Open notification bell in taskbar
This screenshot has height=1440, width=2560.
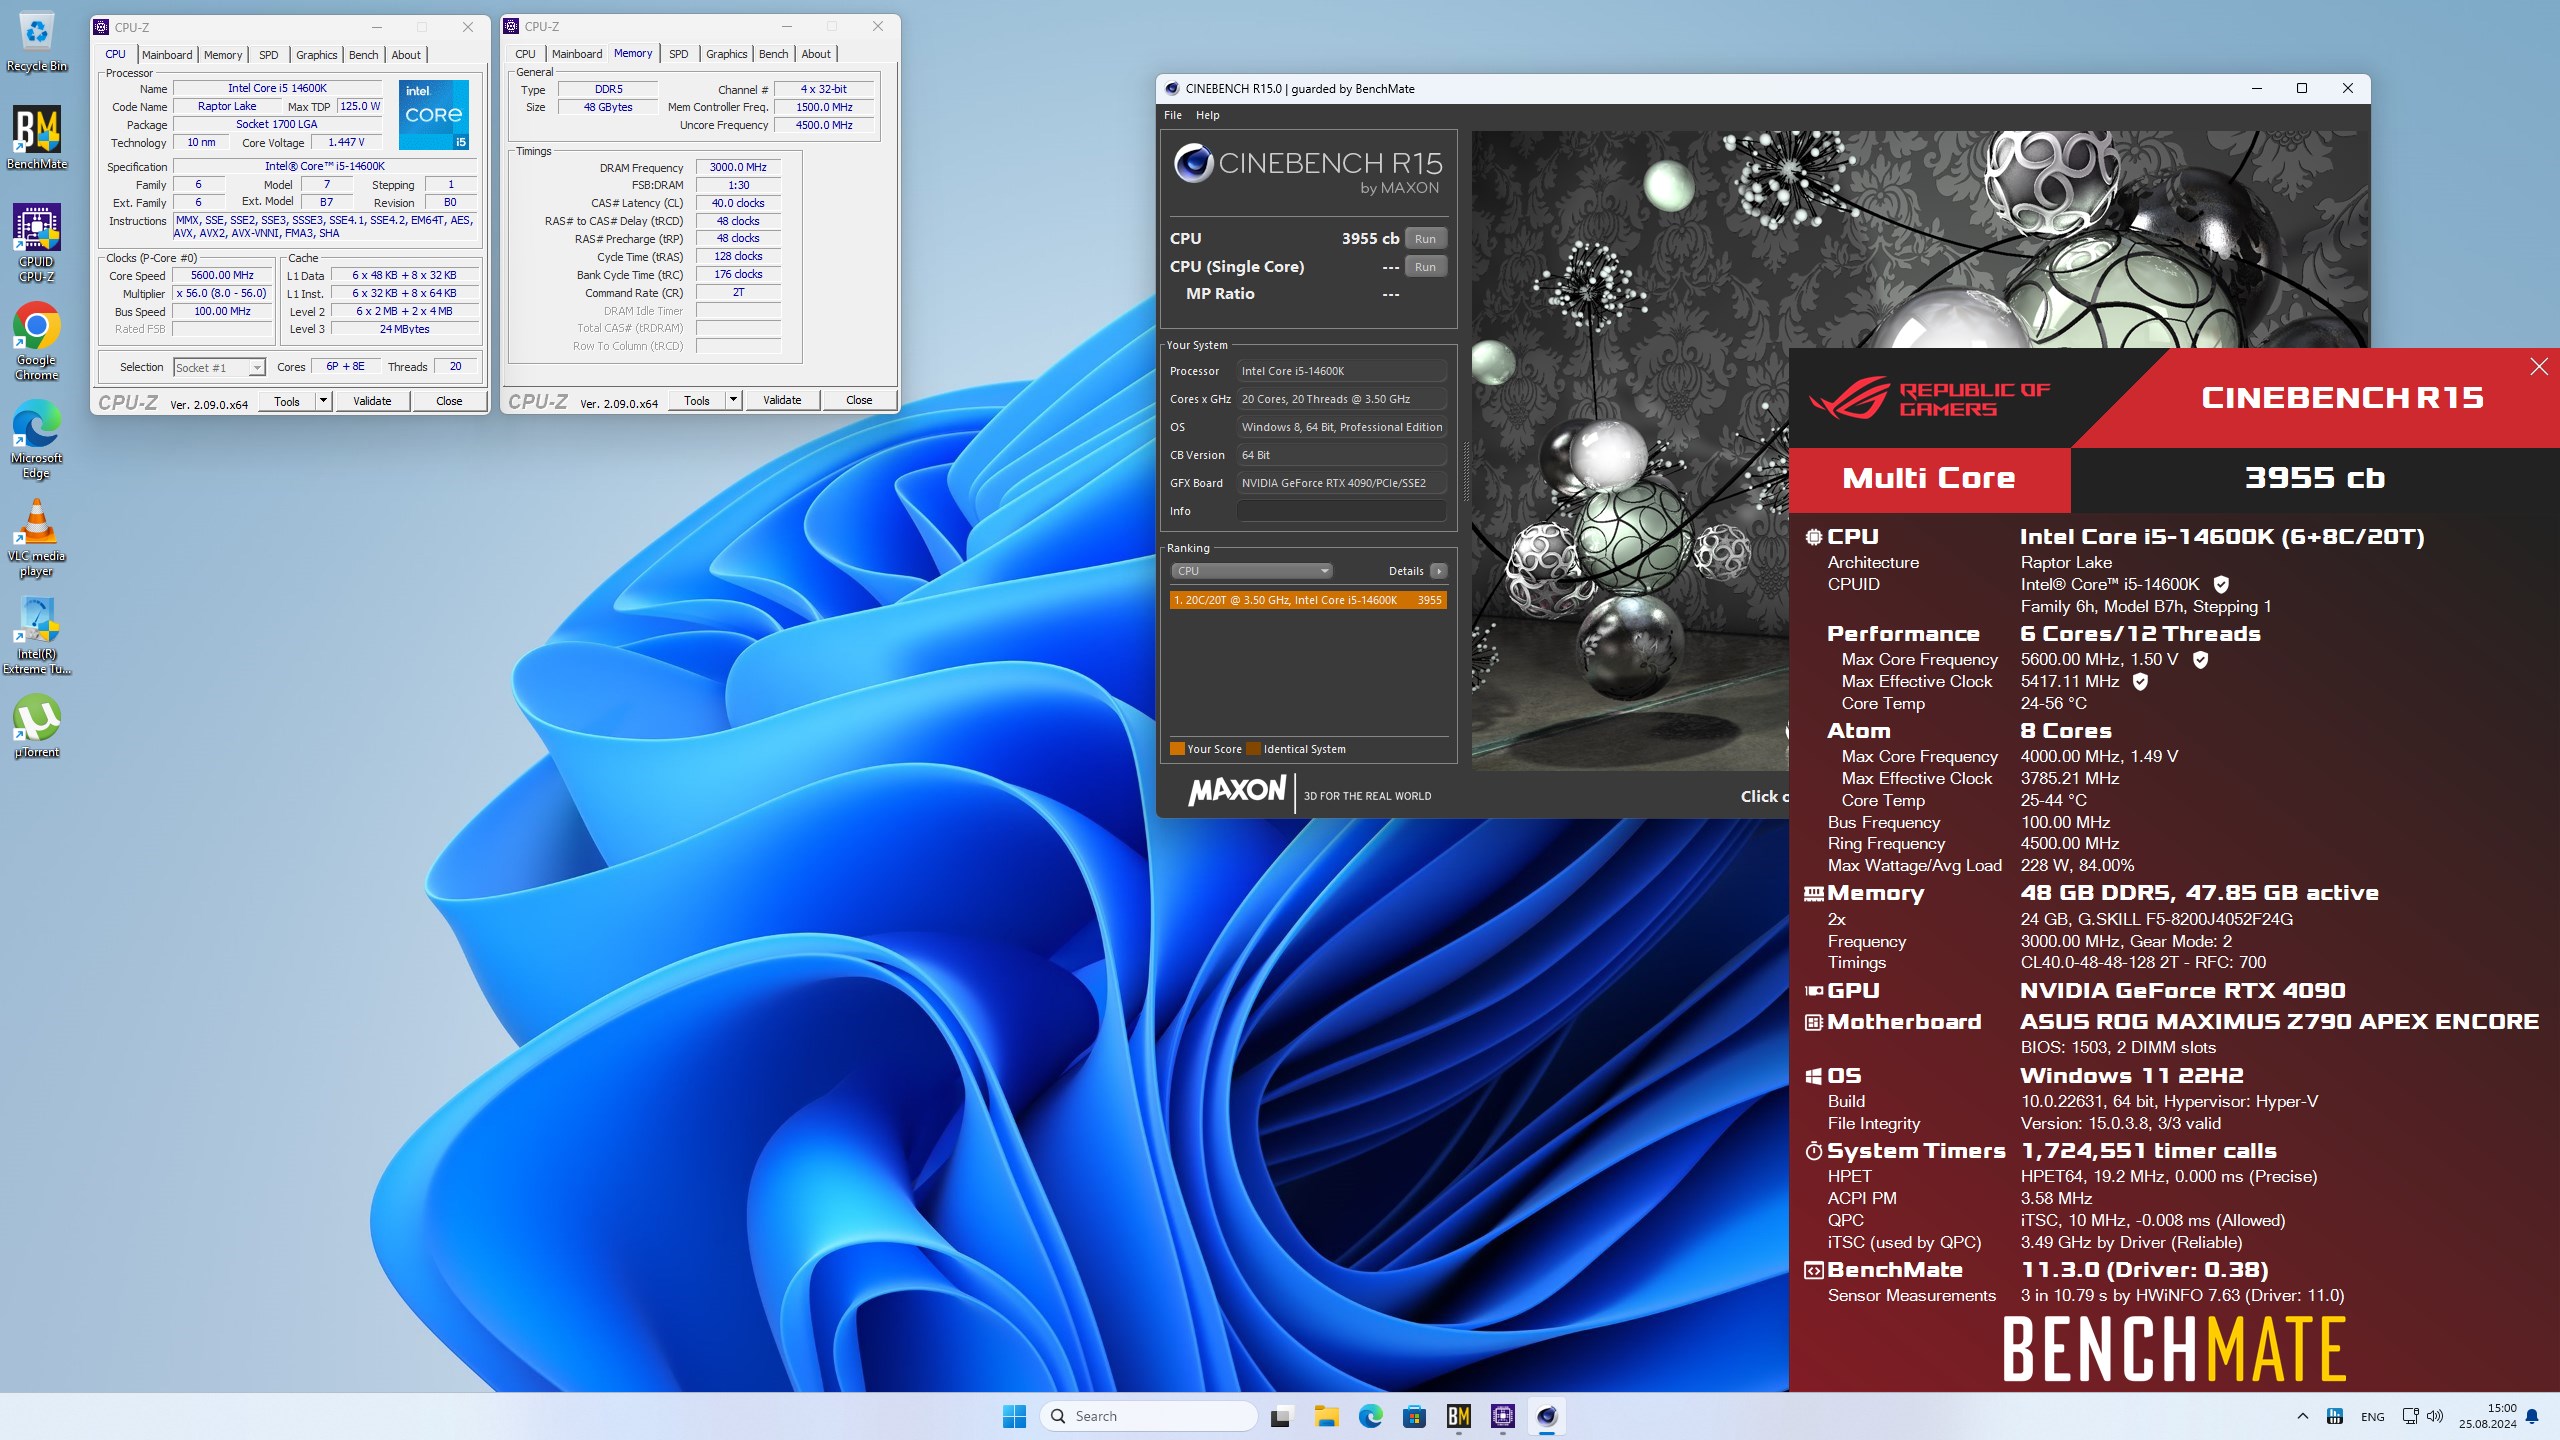(x=2532, y=1416)
